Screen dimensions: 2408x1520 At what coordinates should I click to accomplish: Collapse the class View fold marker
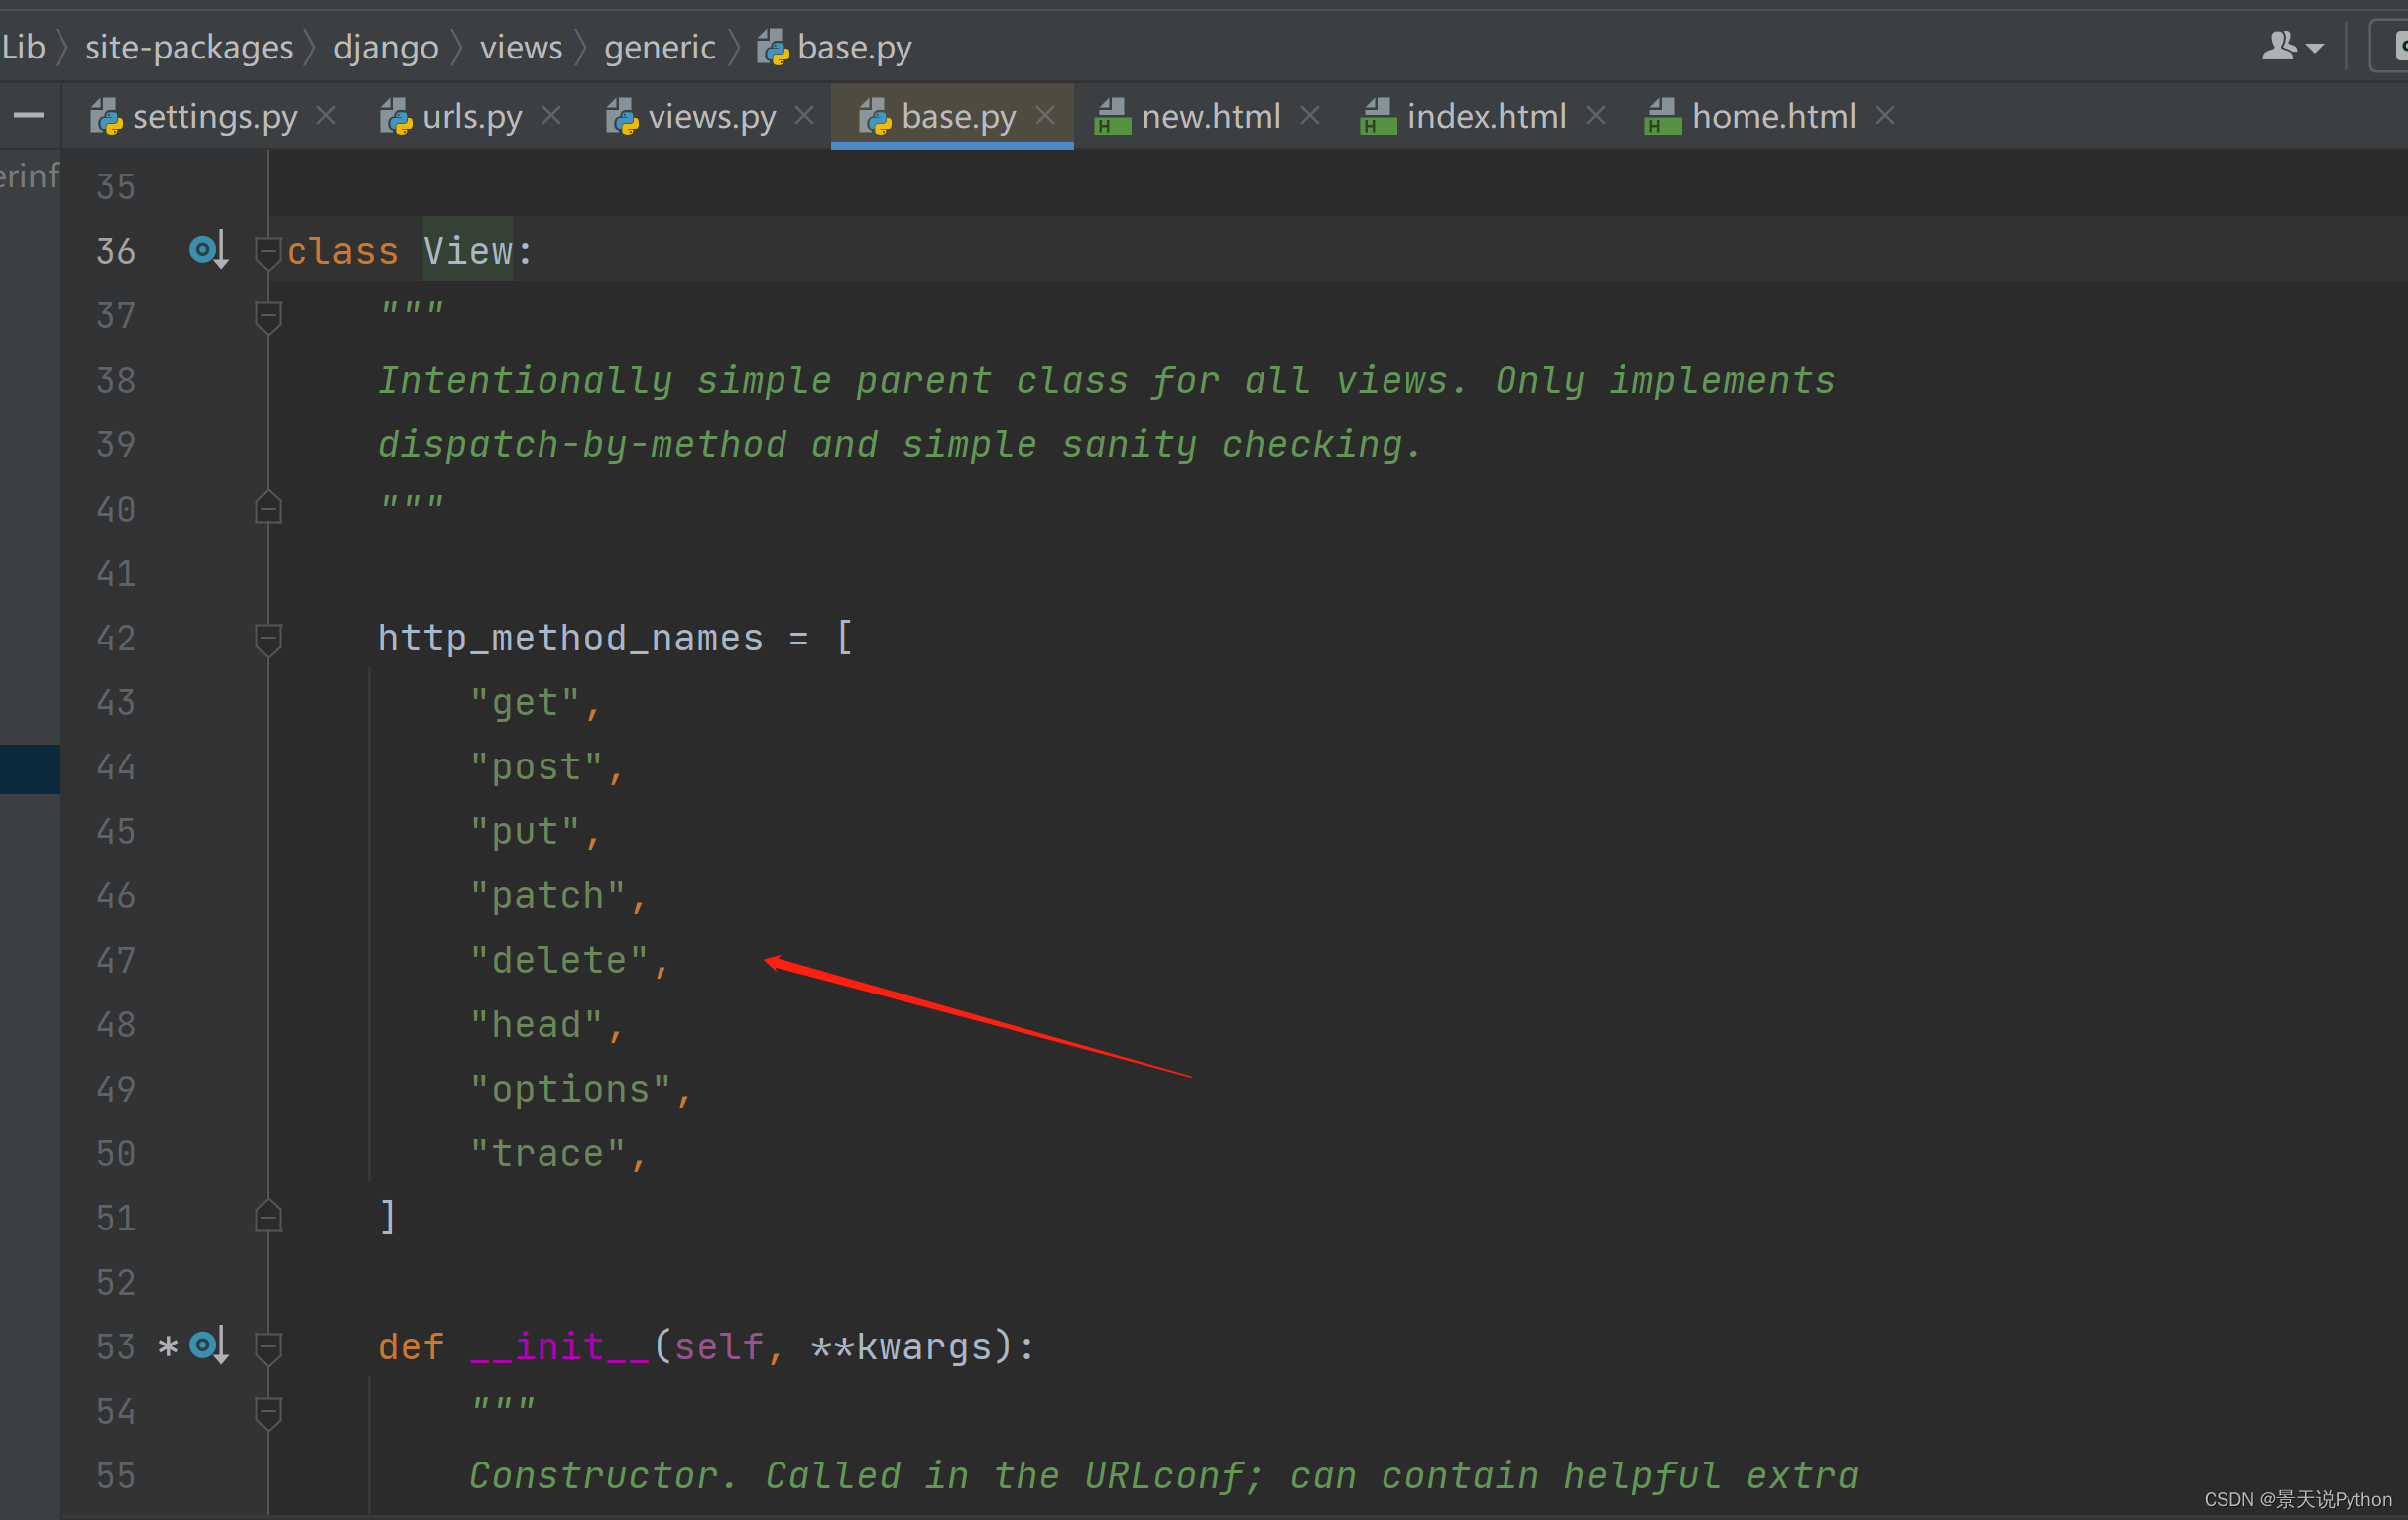[267, 252]
